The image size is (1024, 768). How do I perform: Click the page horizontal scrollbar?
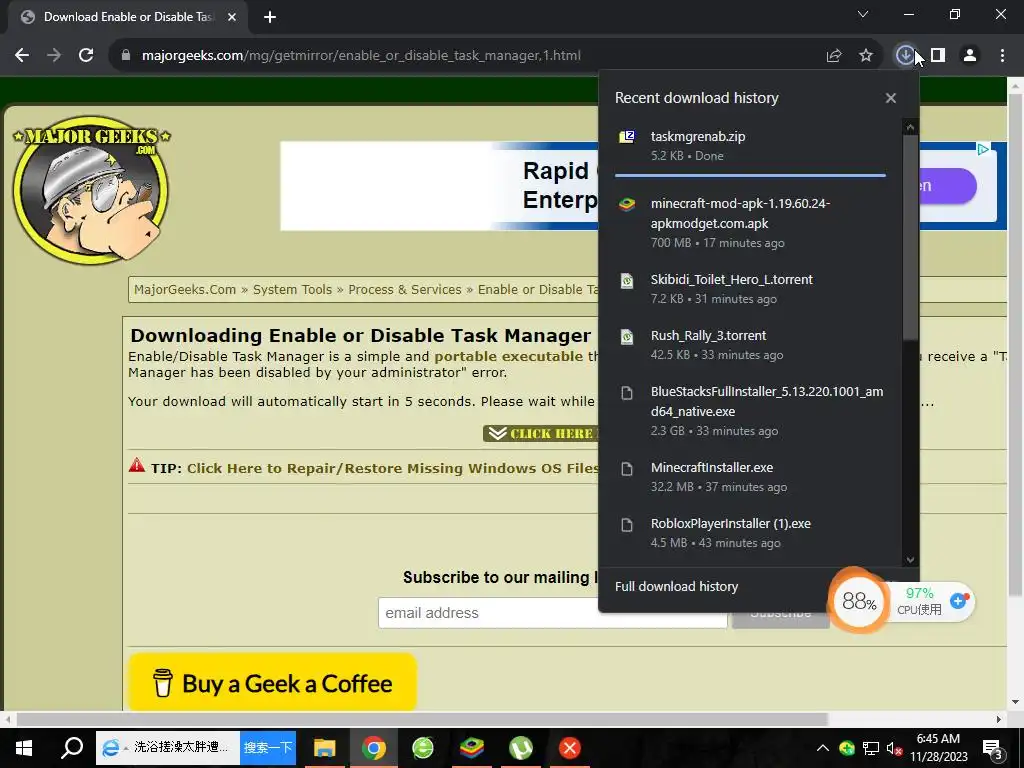pos(422,719)
